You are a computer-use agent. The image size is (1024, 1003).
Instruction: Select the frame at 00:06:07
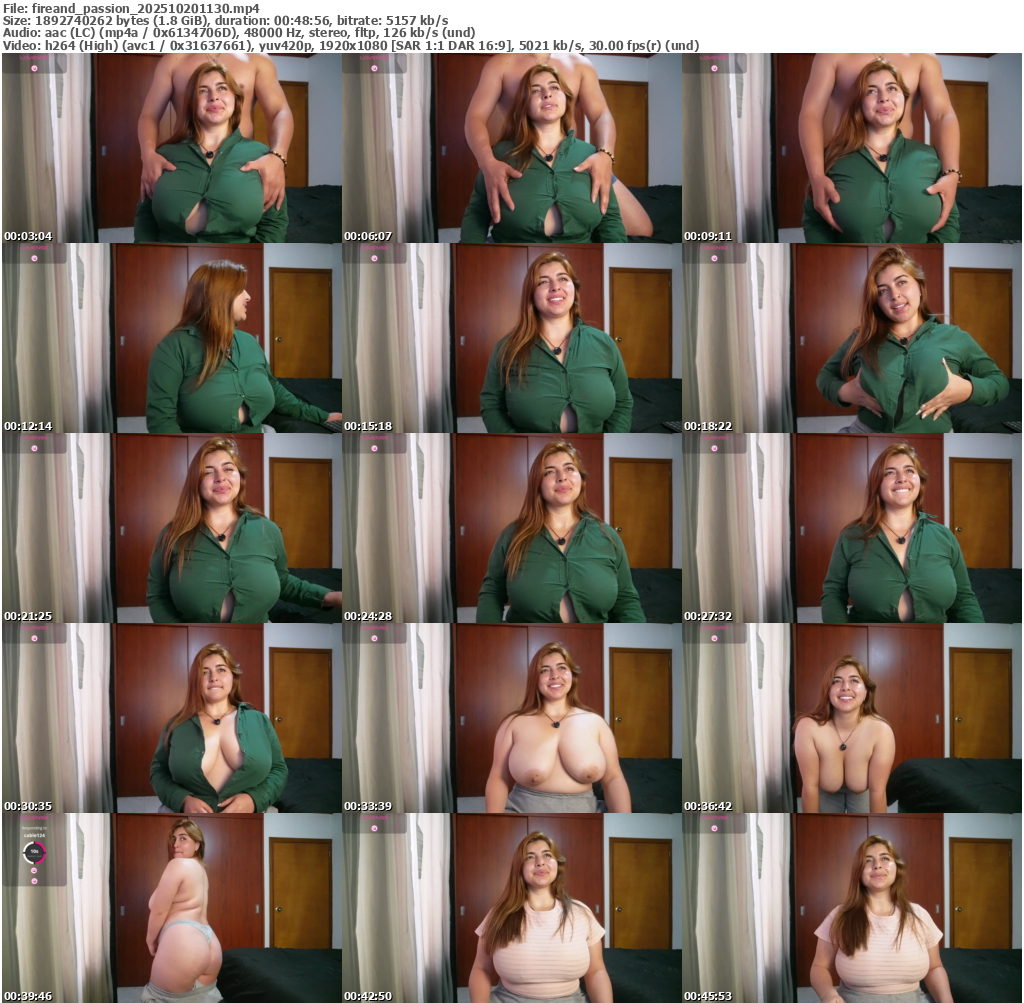(511, 148)
